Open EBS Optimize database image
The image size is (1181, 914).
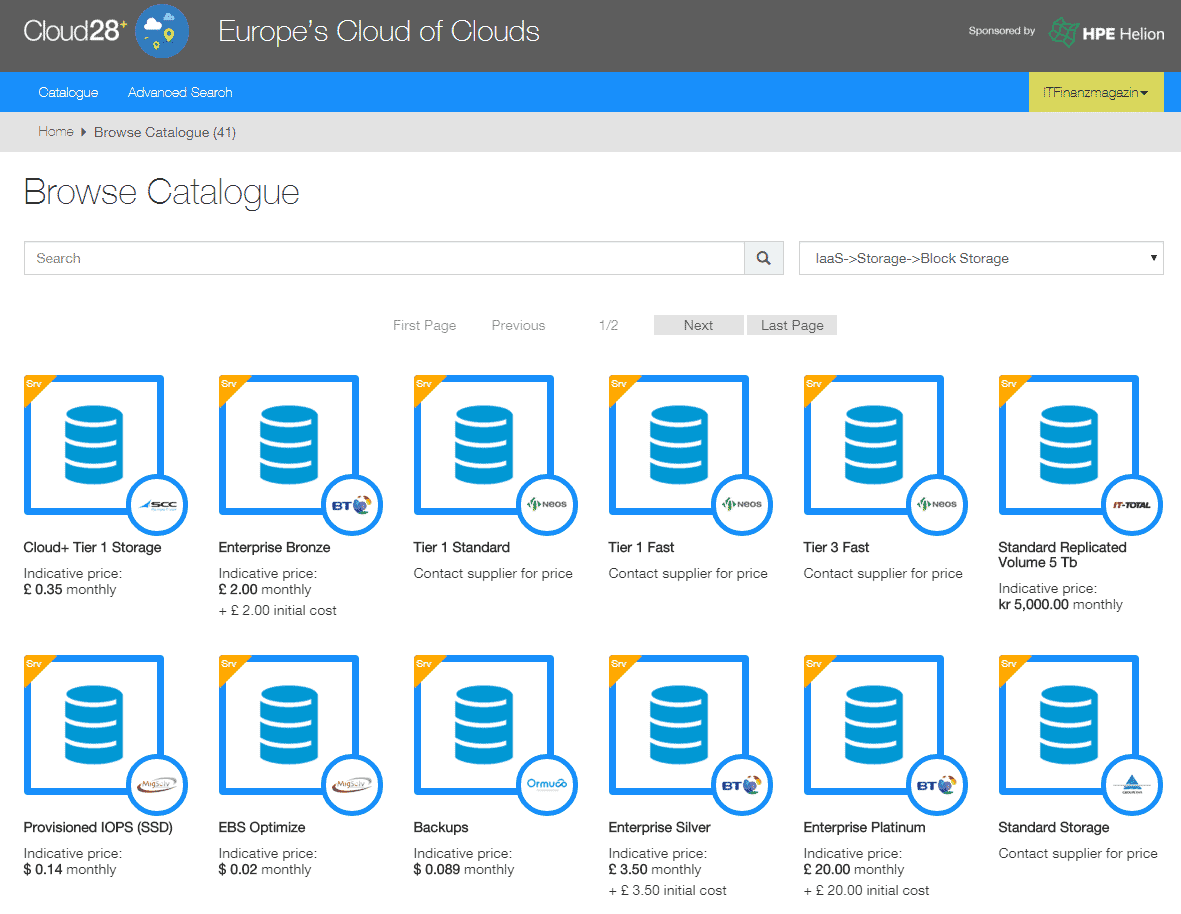point(289,725)
